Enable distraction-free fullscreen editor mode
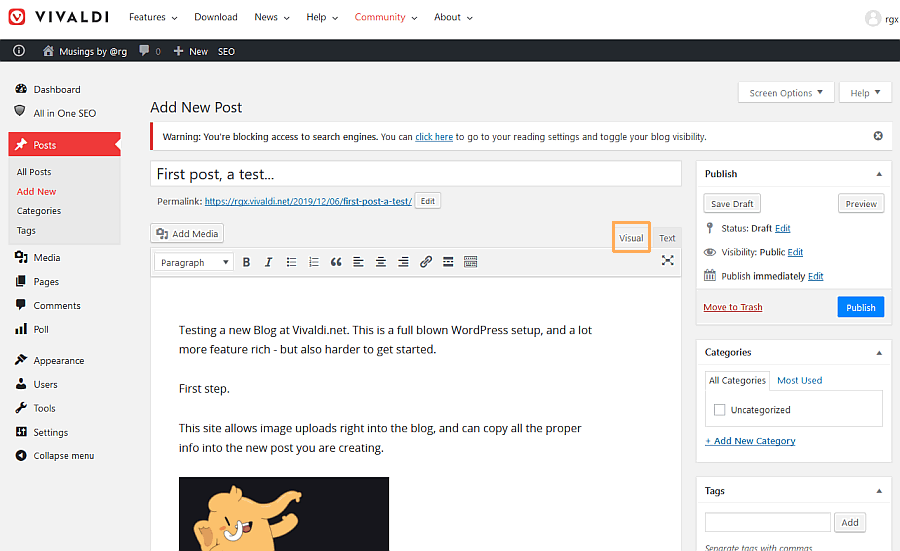This screenshot has width=900, height=551. click(667, 260)
